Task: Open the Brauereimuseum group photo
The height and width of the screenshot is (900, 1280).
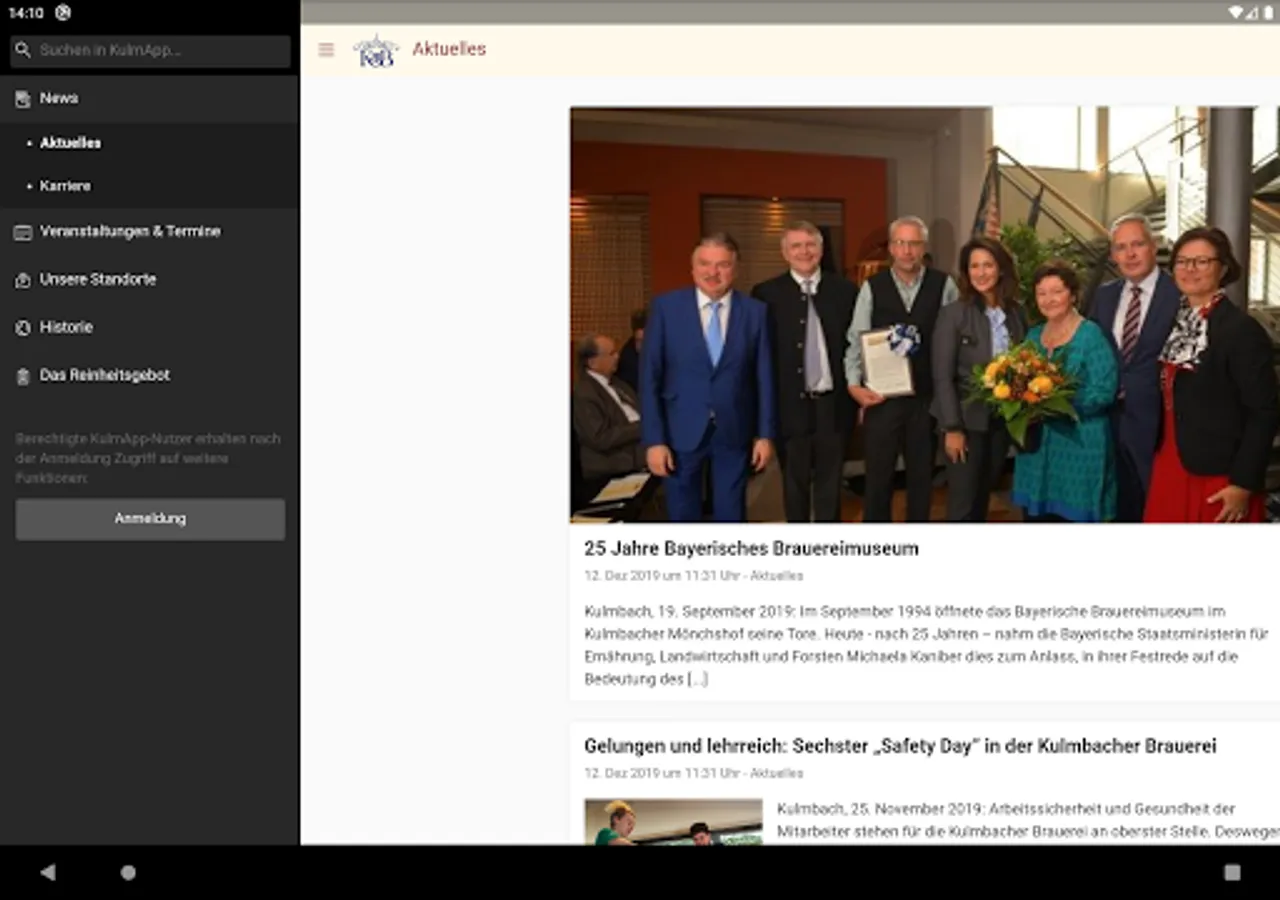Action: pyautogui.click(x=925, y=314)
